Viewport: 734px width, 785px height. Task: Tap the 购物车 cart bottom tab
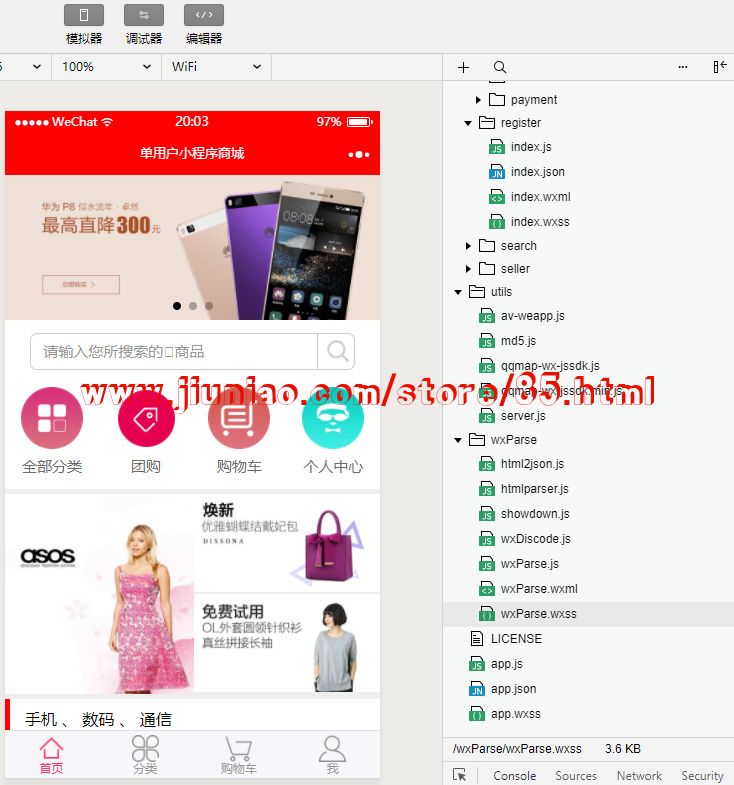pos(239,755)
